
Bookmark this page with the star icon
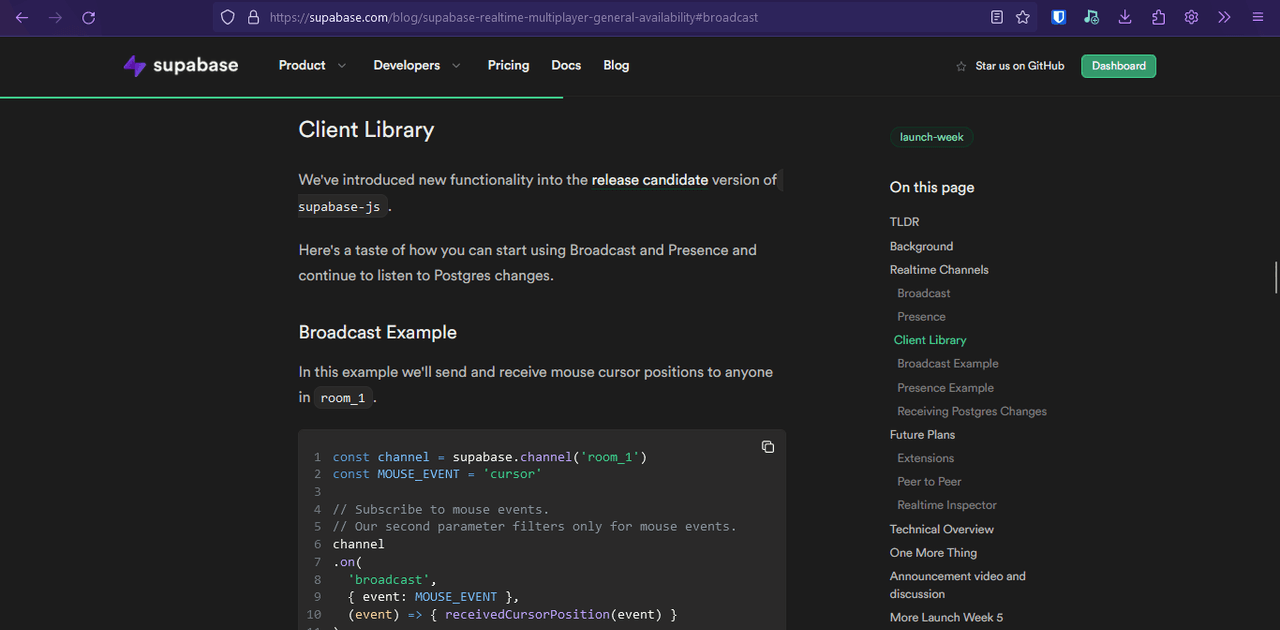(1023, 17)
